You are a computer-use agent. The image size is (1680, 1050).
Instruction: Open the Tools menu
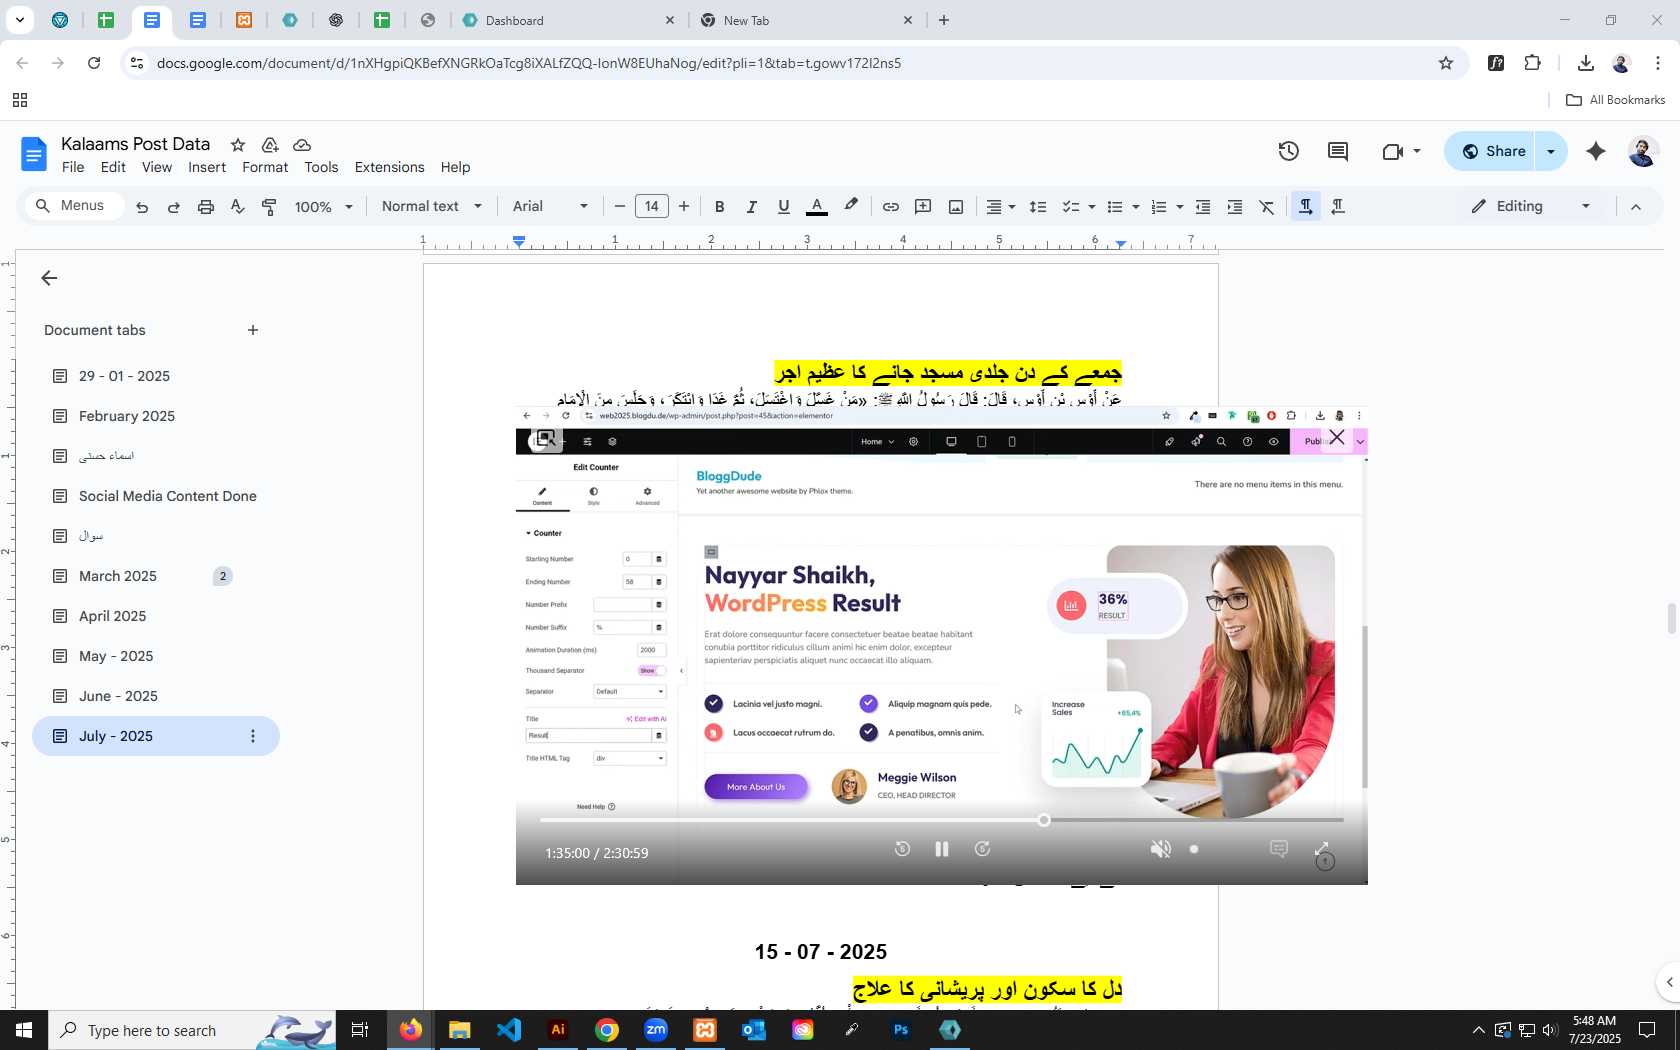pos(321,167)
